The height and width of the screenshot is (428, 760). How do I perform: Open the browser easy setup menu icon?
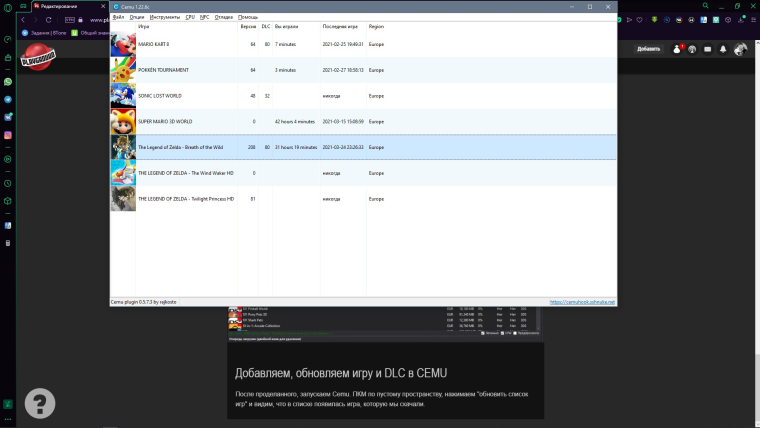pyautogui.click(x=754, y=20)
